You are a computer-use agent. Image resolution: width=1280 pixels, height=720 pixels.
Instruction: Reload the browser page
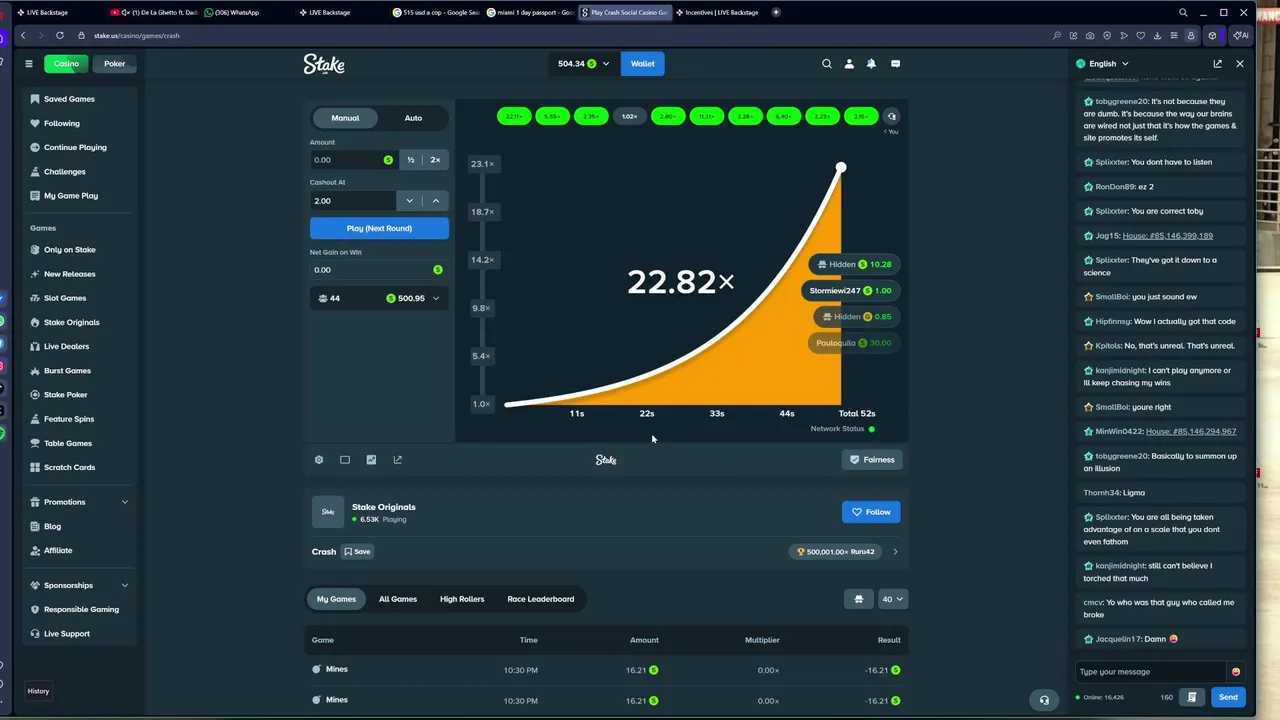(60, 35)
